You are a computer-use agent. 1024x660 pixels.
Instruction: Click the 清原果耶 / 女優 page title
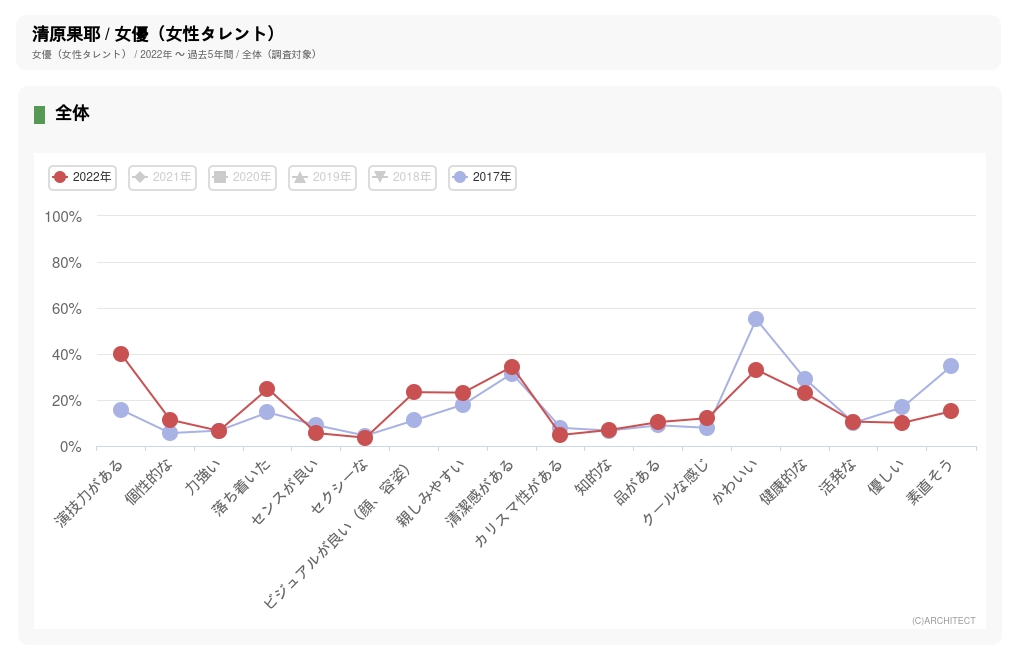[155, 34]
